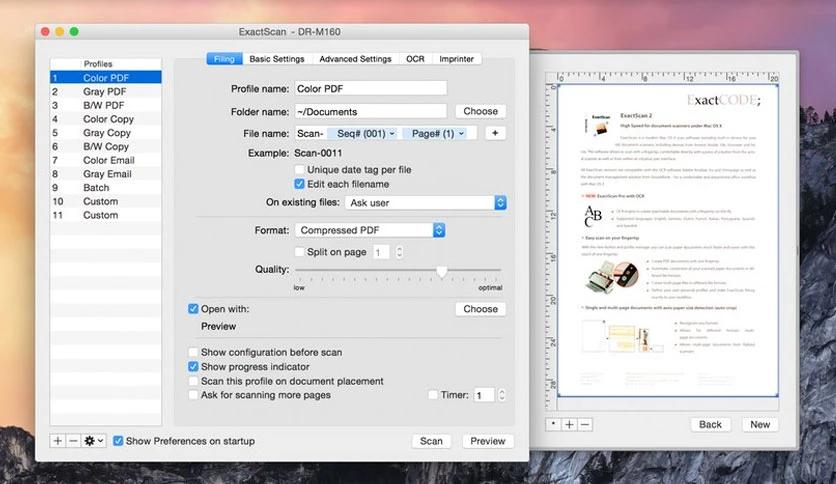This screenshot has width=836, height=484.
Task: Adjust the Split on page stepper
Action: tap(399, 252)
